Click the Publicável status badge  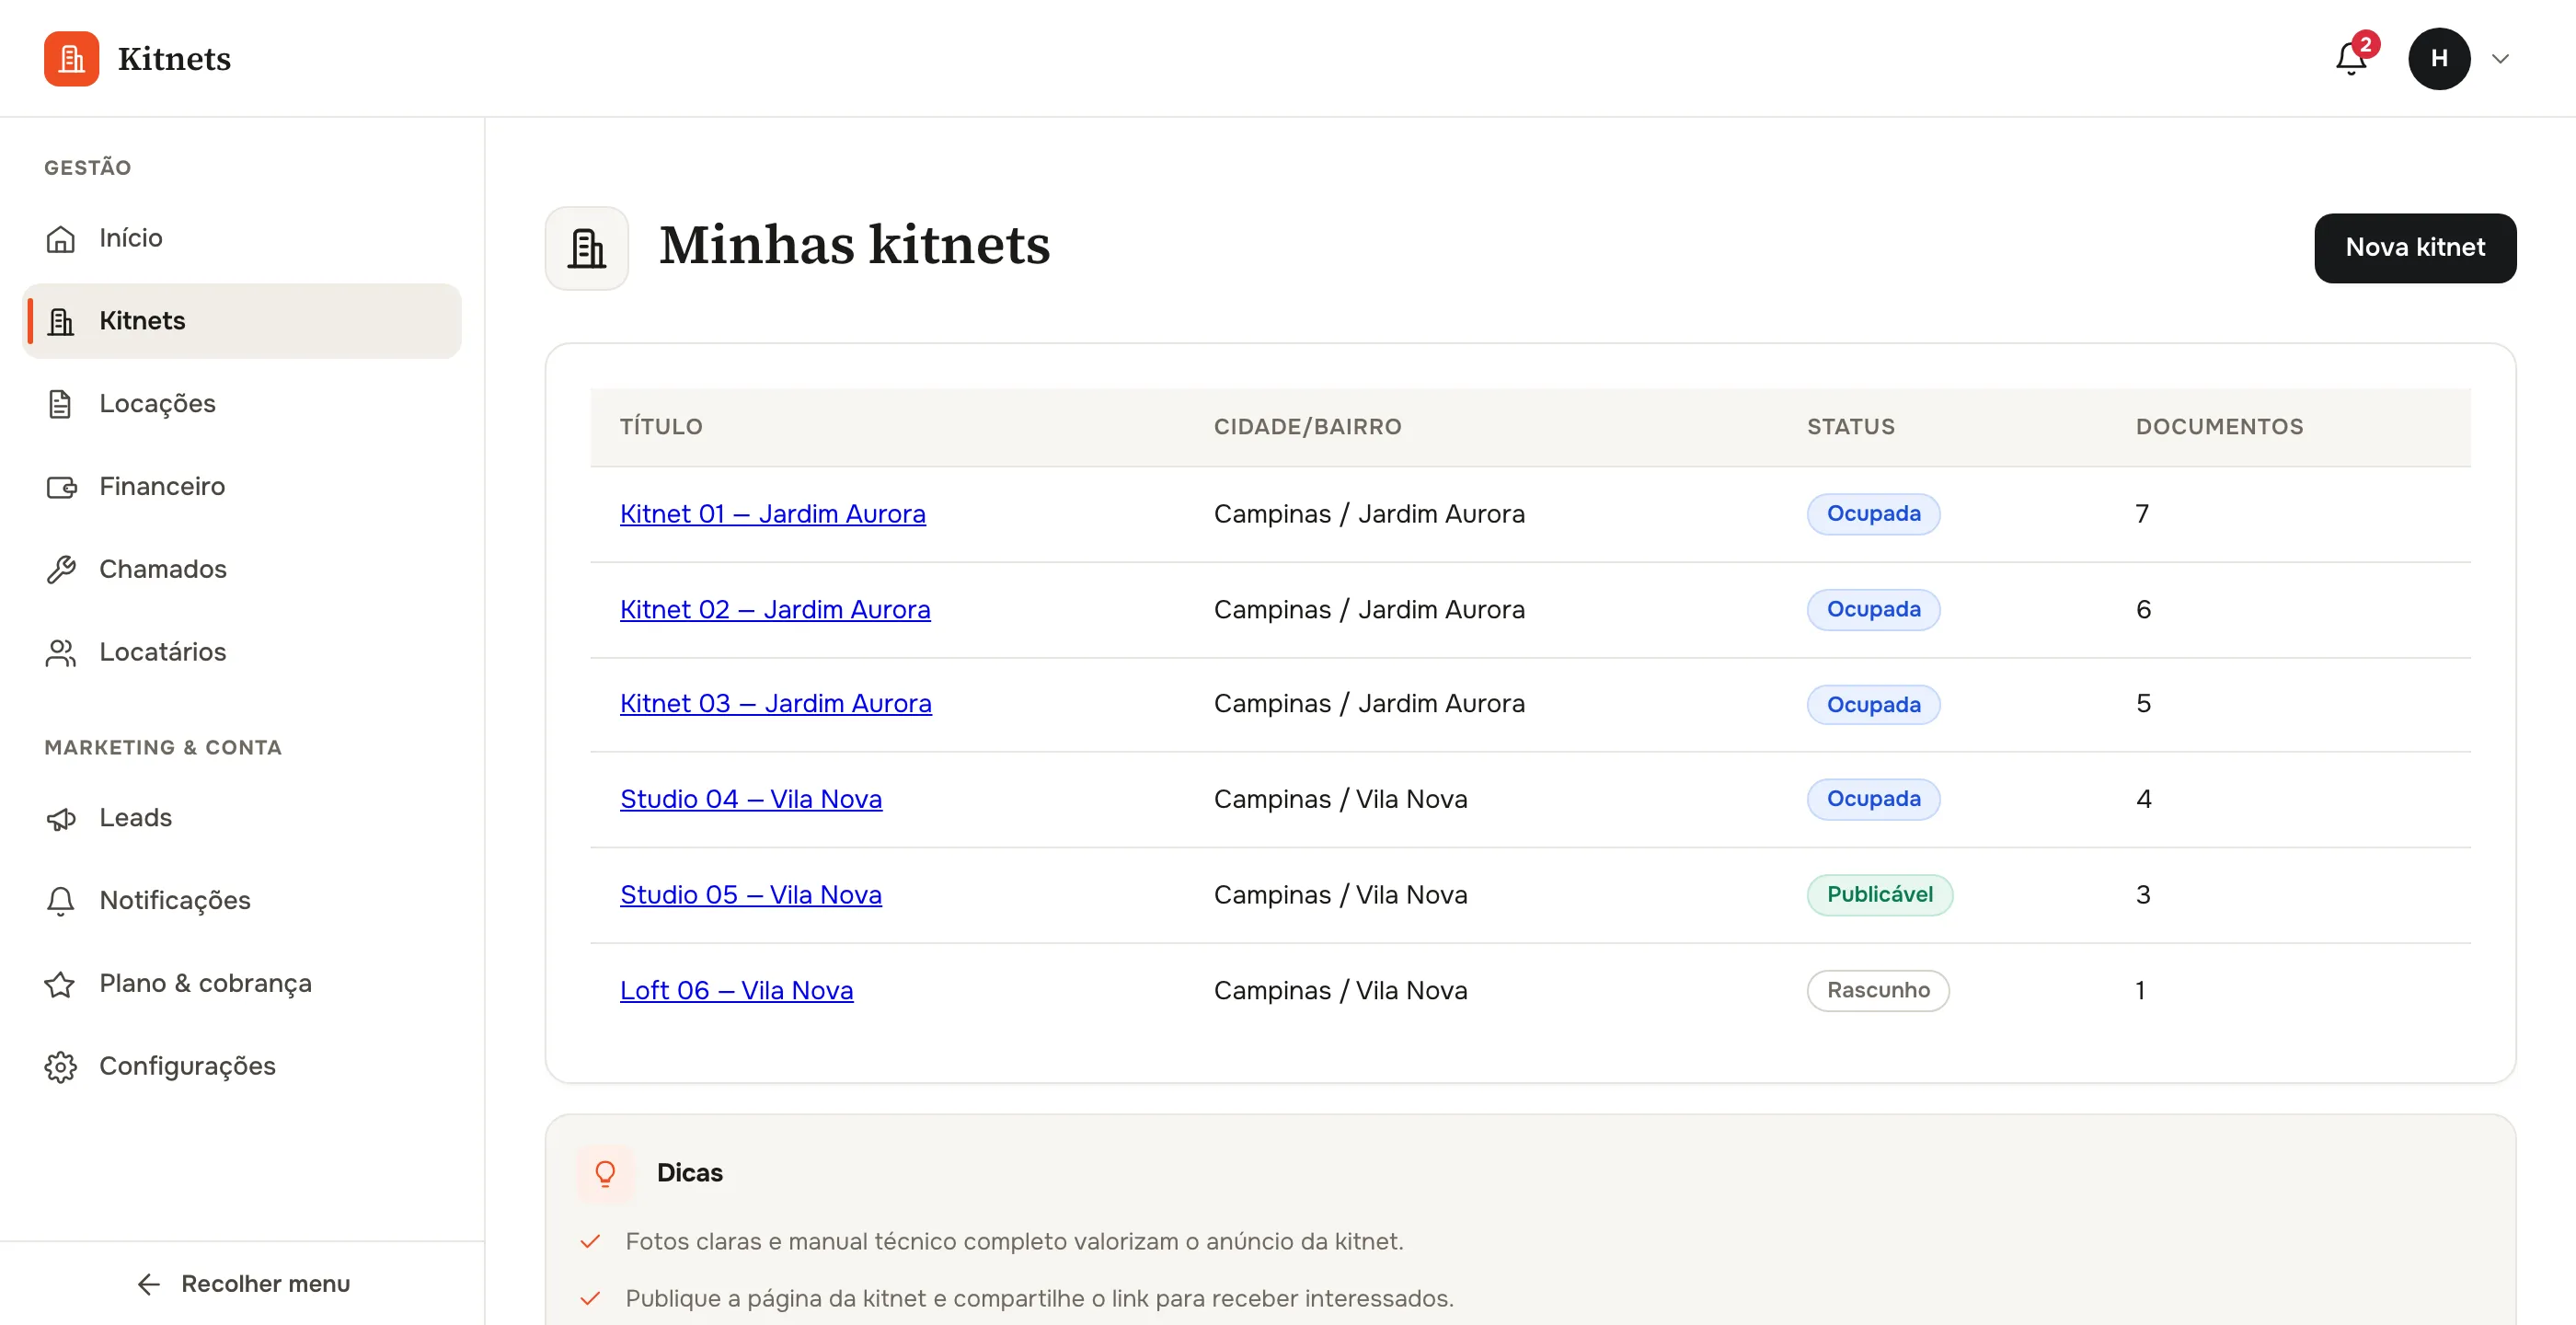click(x=1879, y=895)
